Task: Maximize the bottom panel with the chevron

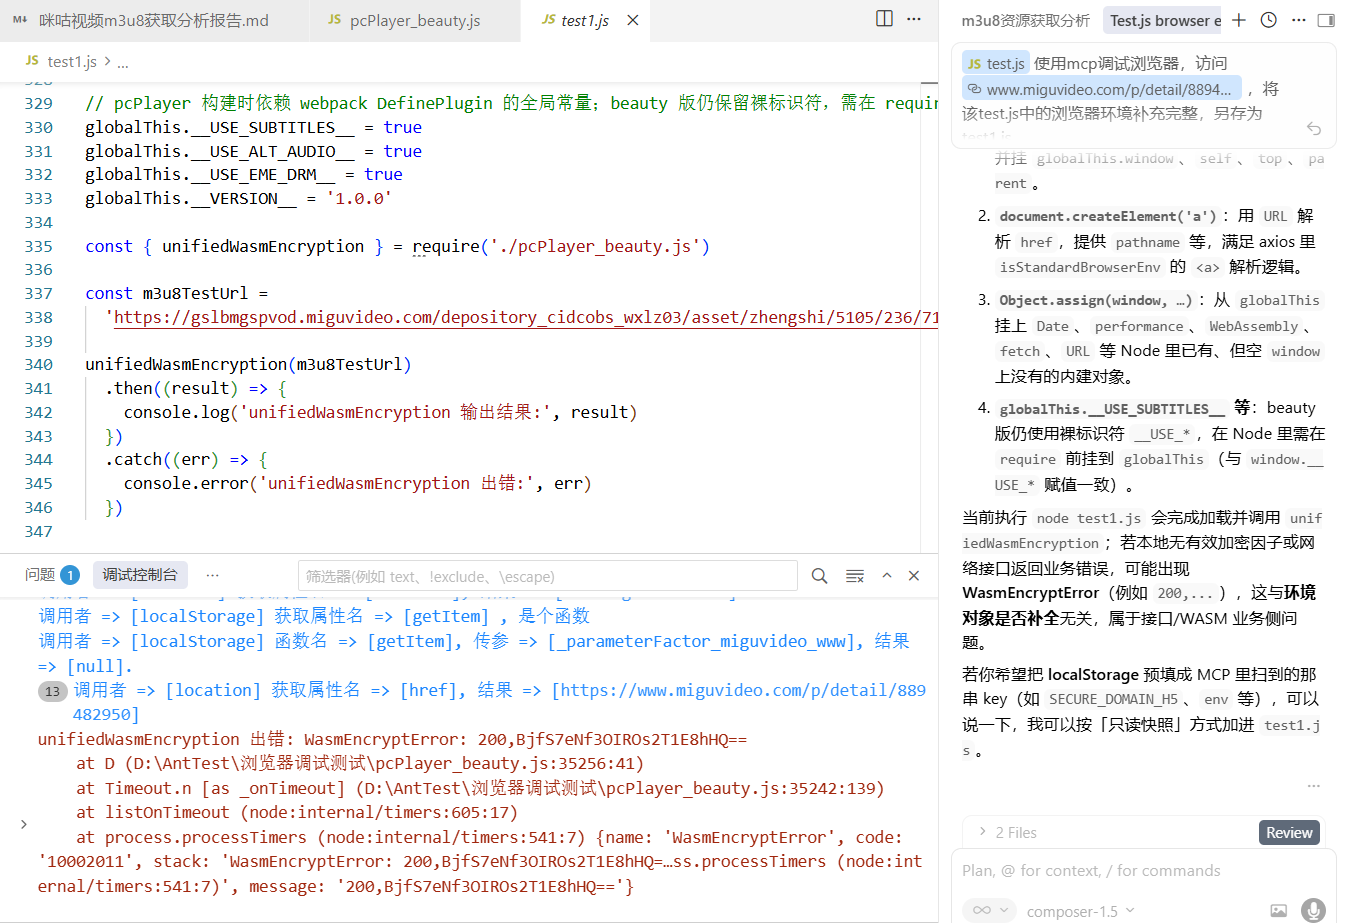Action: (886, 576)
